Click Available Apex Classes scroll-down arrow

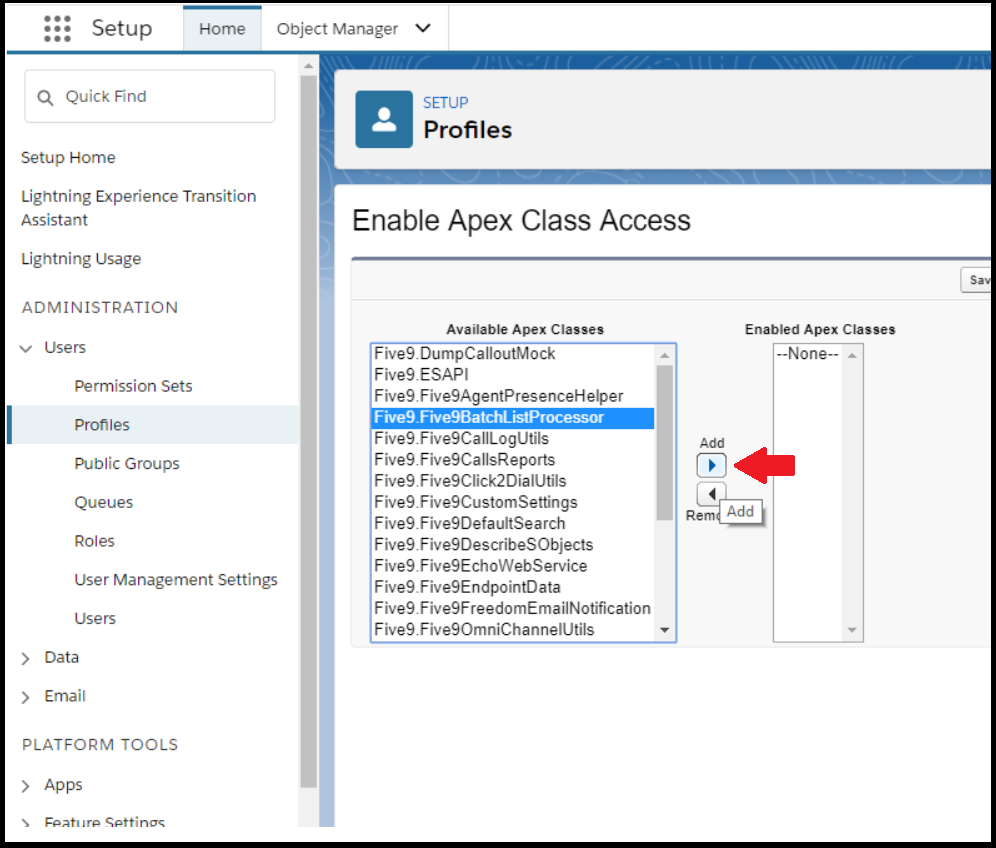pyautogui.click(x=665, y=630)
